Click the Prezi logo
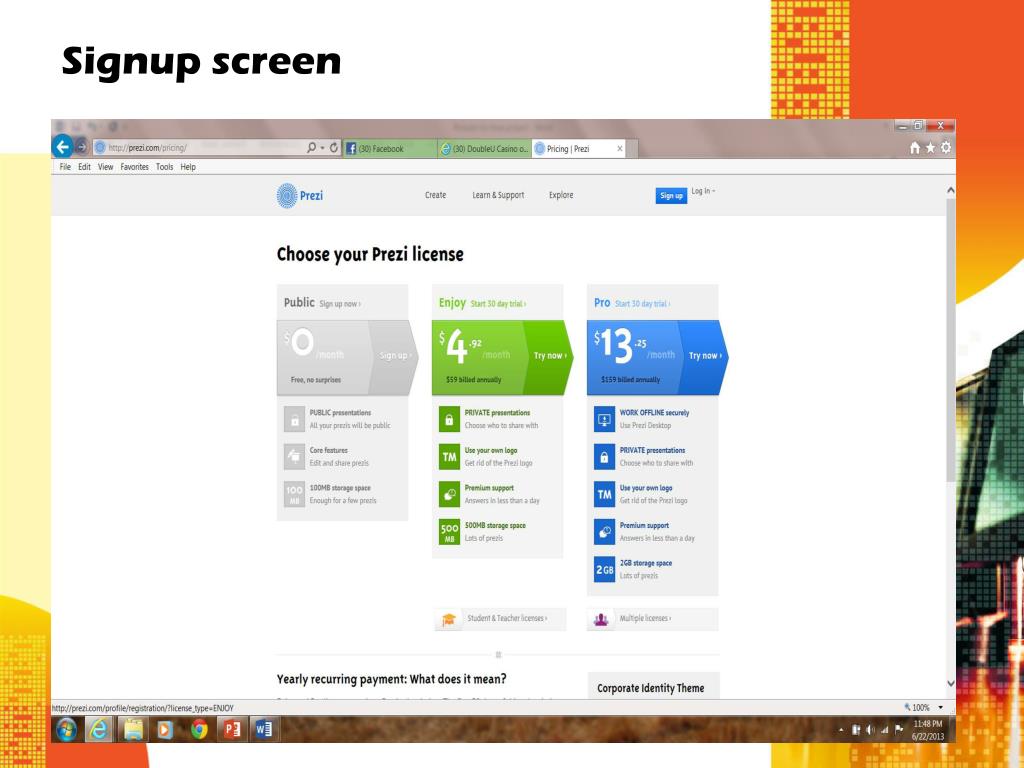This screenshot has height=768, width=1024. [x=300, y=195]
